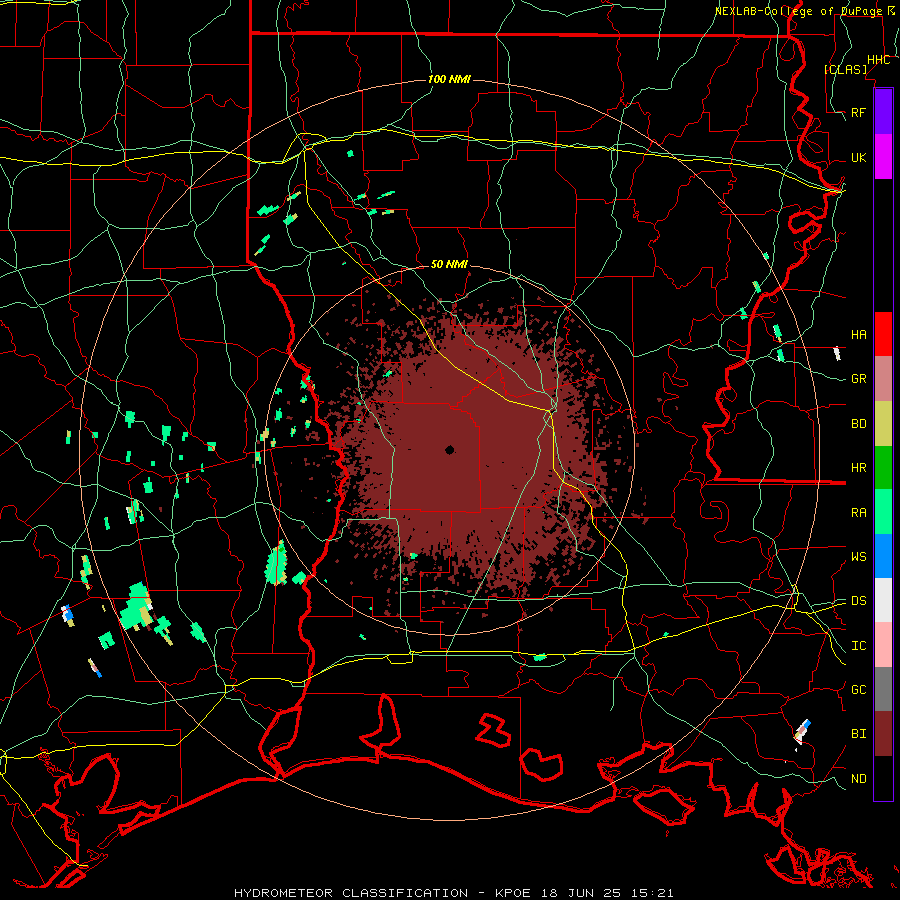Click the purple RF legend color swatch
Image resolution: width=900 pixels, height=900 pixels.
tap(883, 112)
